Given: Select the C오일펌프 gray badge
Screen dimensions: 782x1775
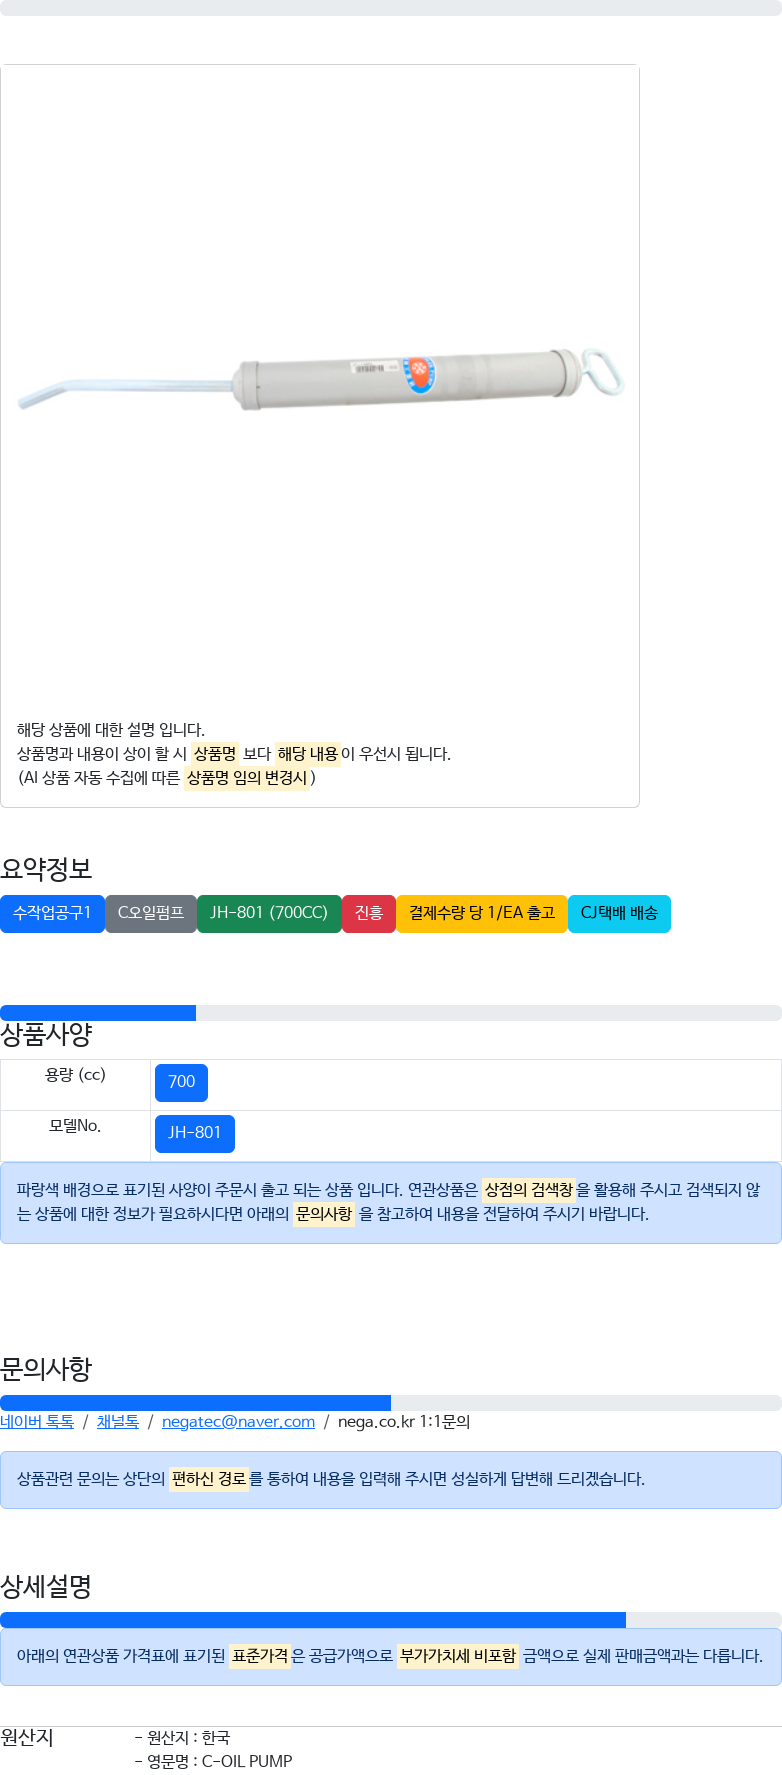Looking at the screenshot, I should click(x=151, y=913).
